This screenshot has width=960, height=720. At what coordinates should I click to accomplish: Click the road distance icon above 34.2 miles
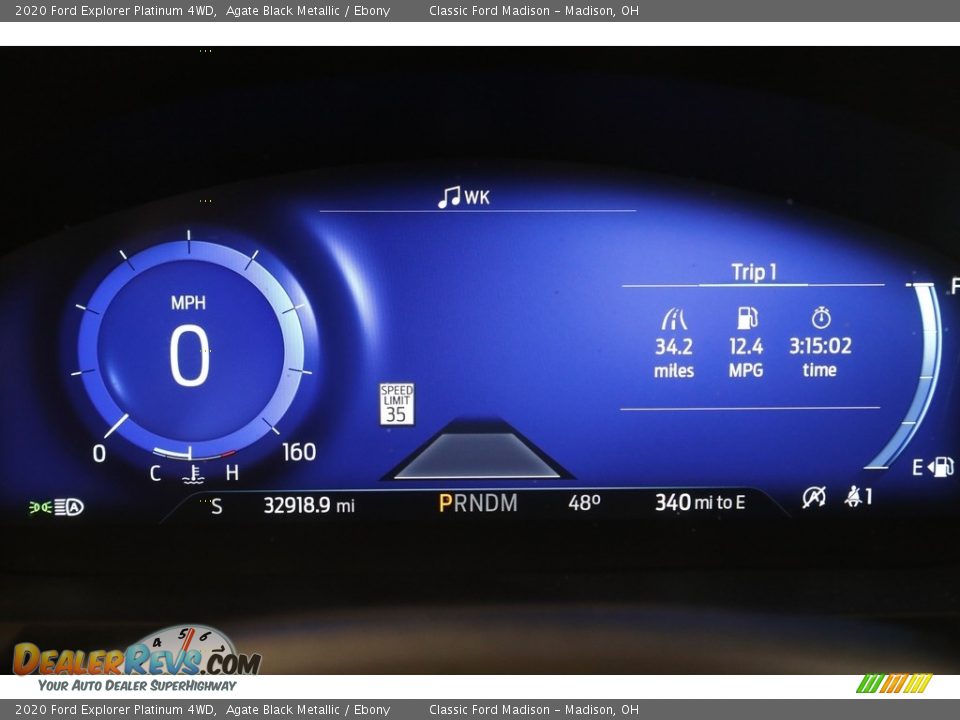tap(674, 319)
